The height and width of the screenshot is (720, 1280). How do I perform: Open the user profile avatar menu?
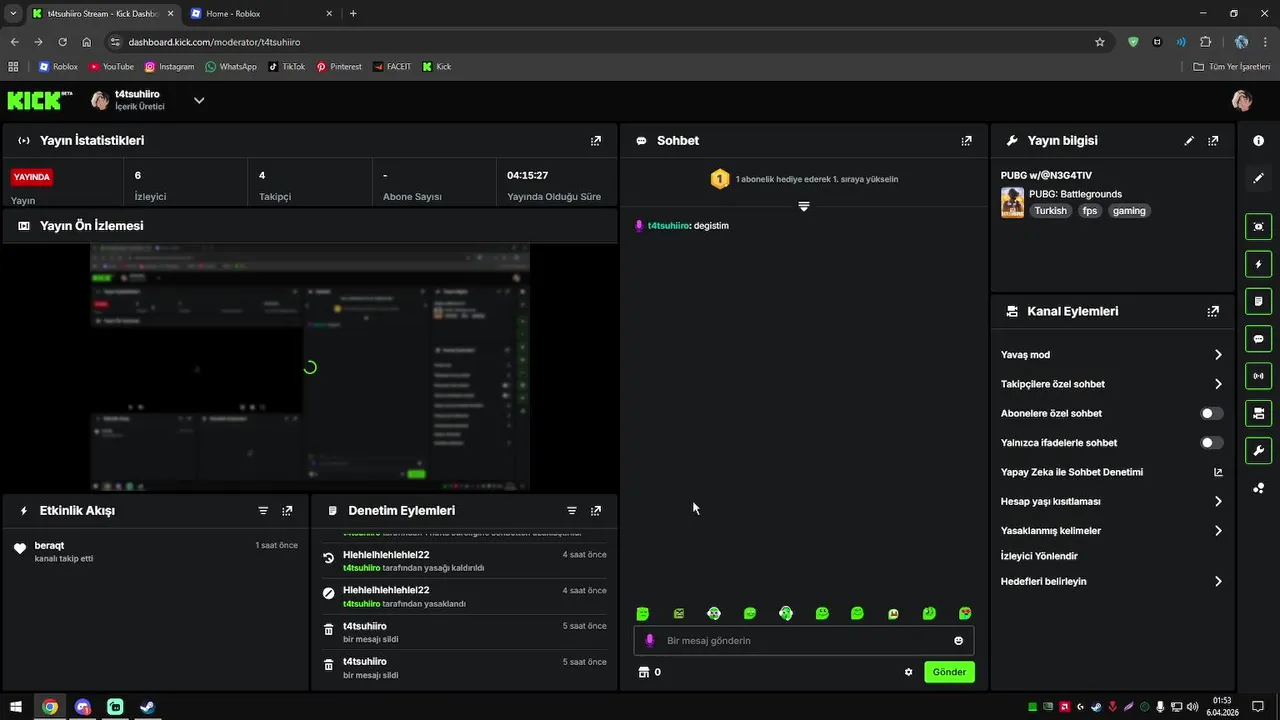tap(1242, 100)
